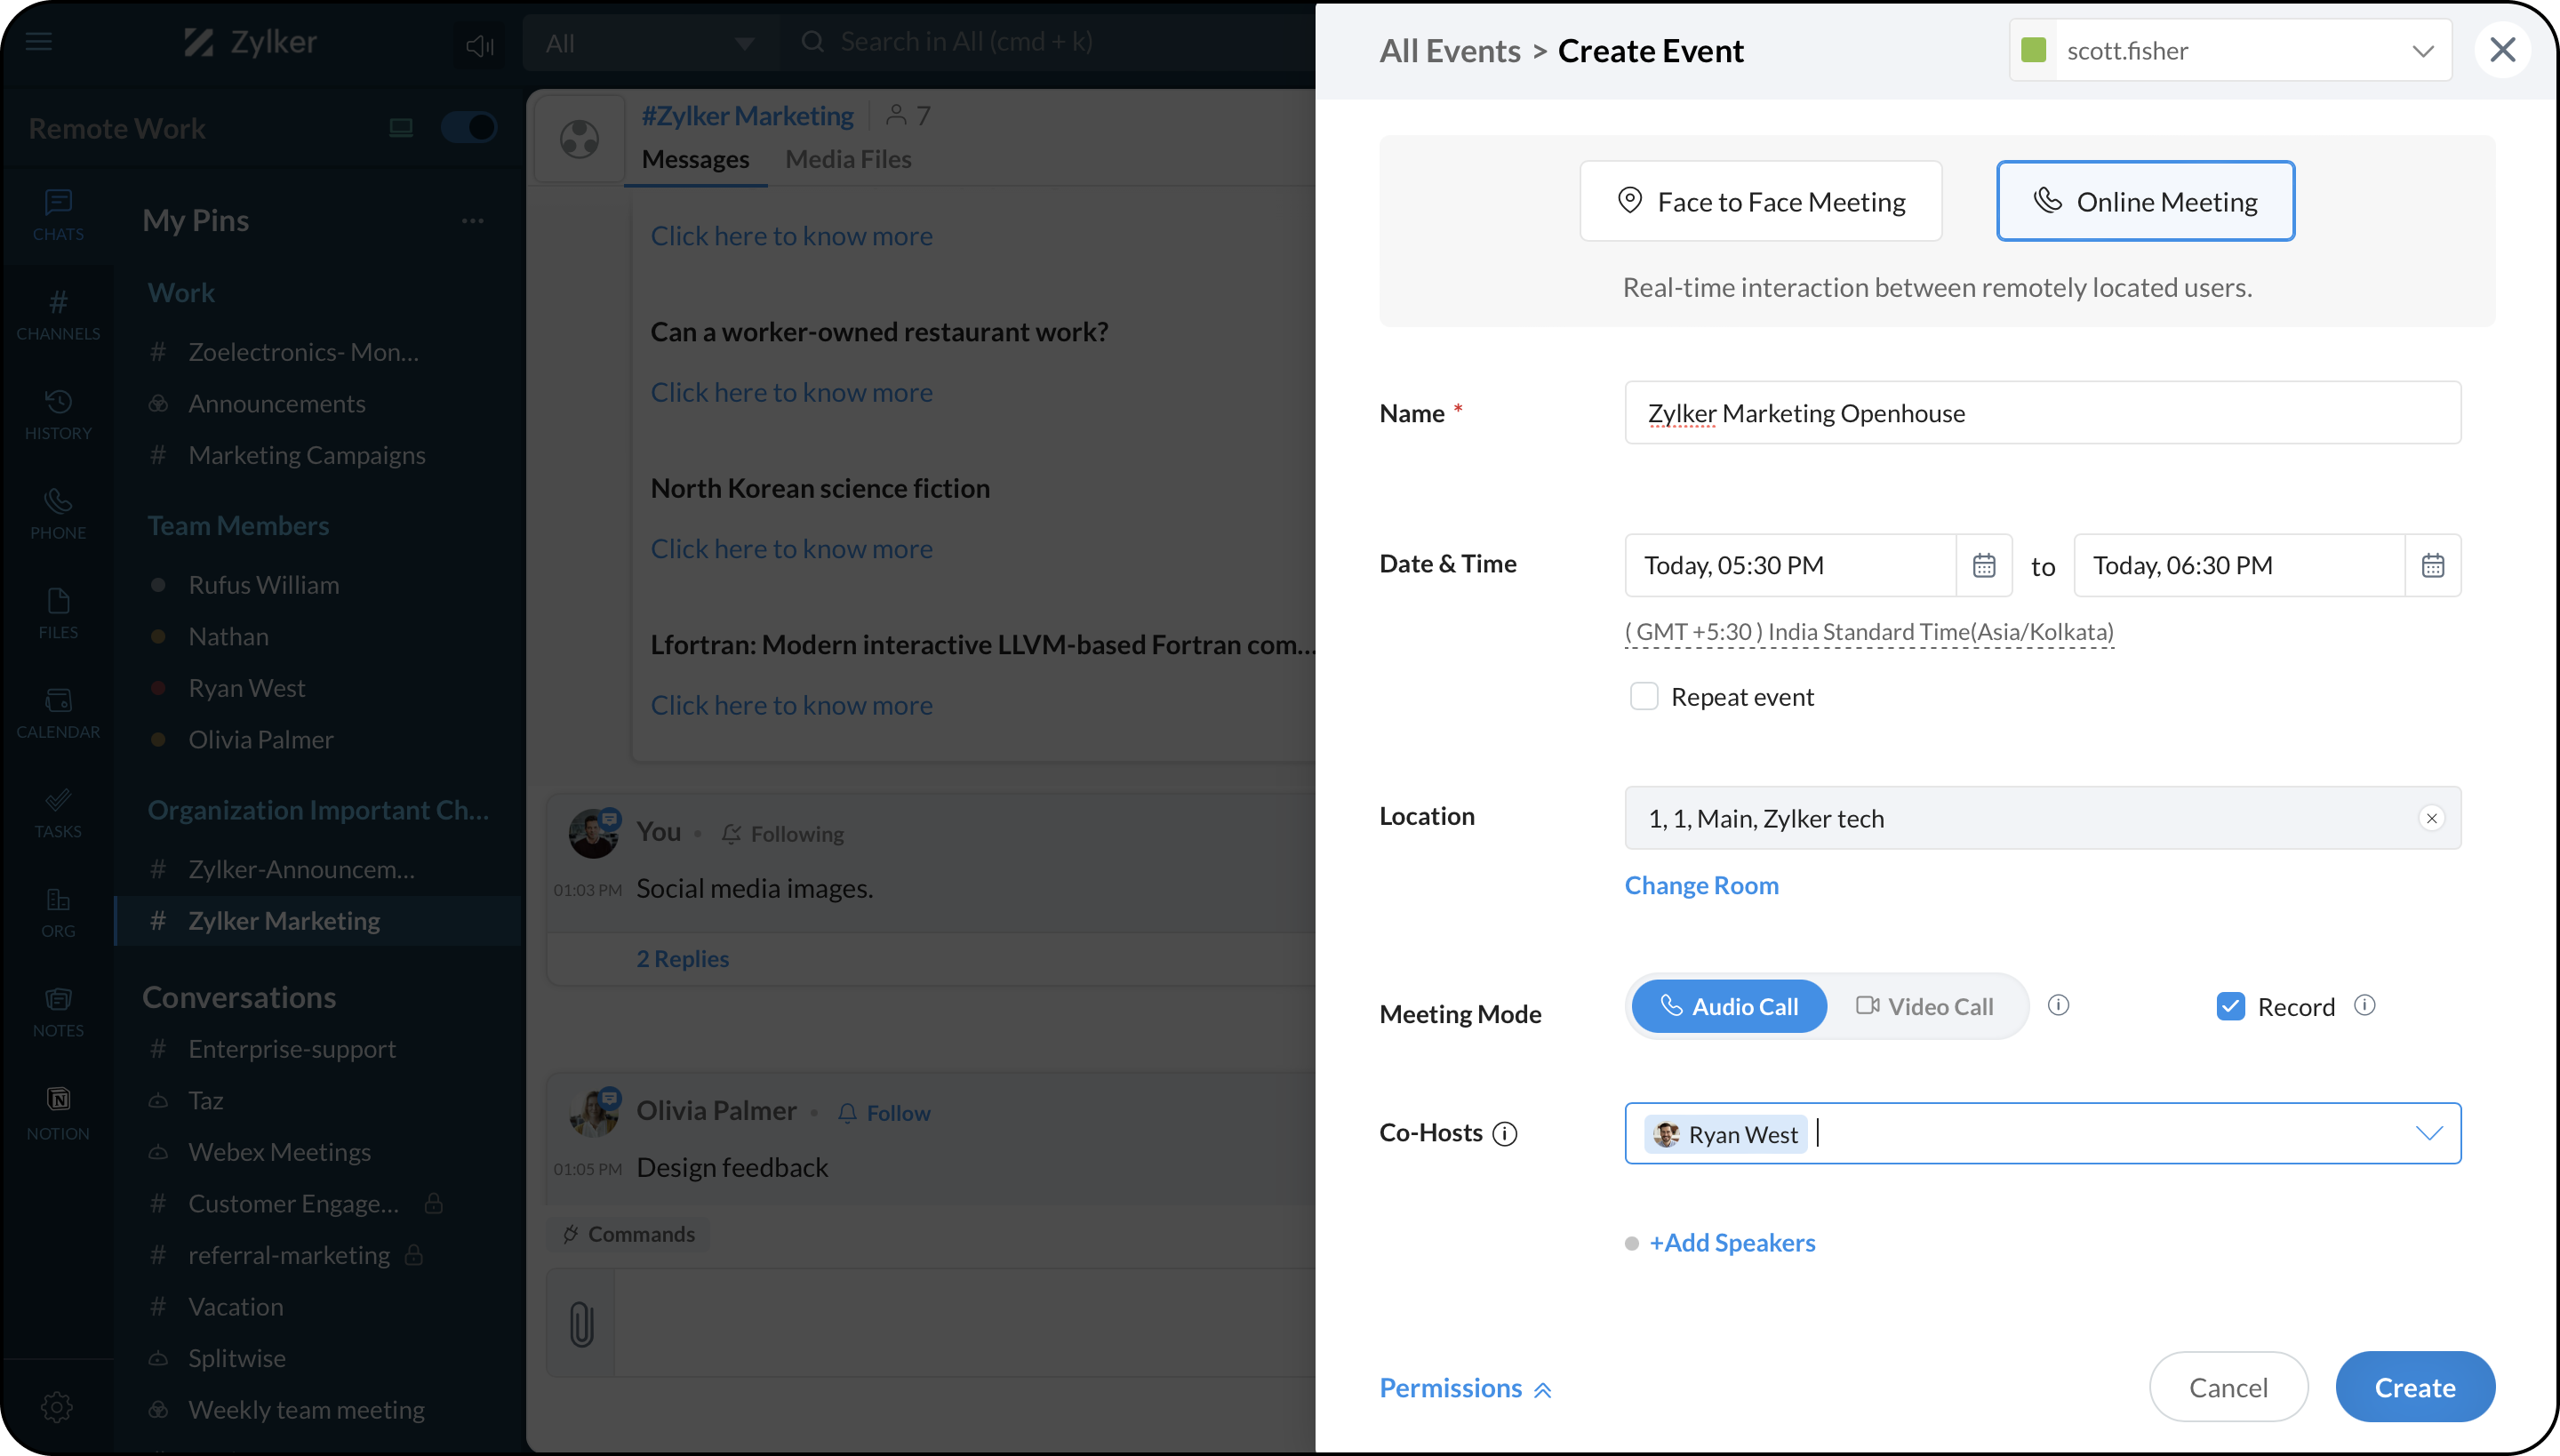
Task: Open Notion from sidebar
Action: tap(58, 1112)
